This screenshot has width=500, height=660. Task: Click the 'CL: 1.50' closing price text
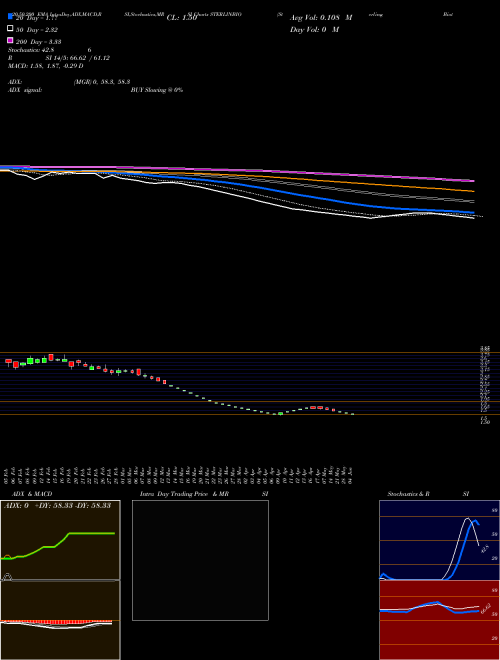click(x=182, y=18)
